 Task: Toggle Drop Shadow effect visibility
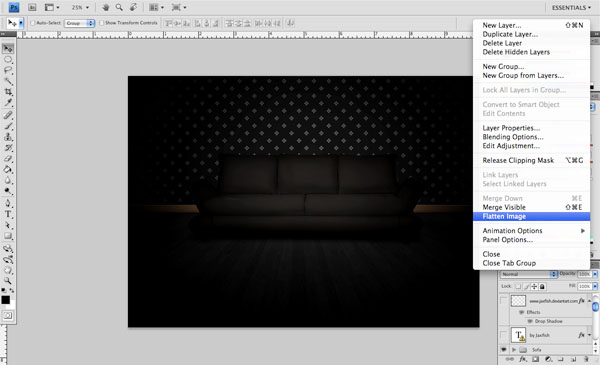[x=530, y=321]
